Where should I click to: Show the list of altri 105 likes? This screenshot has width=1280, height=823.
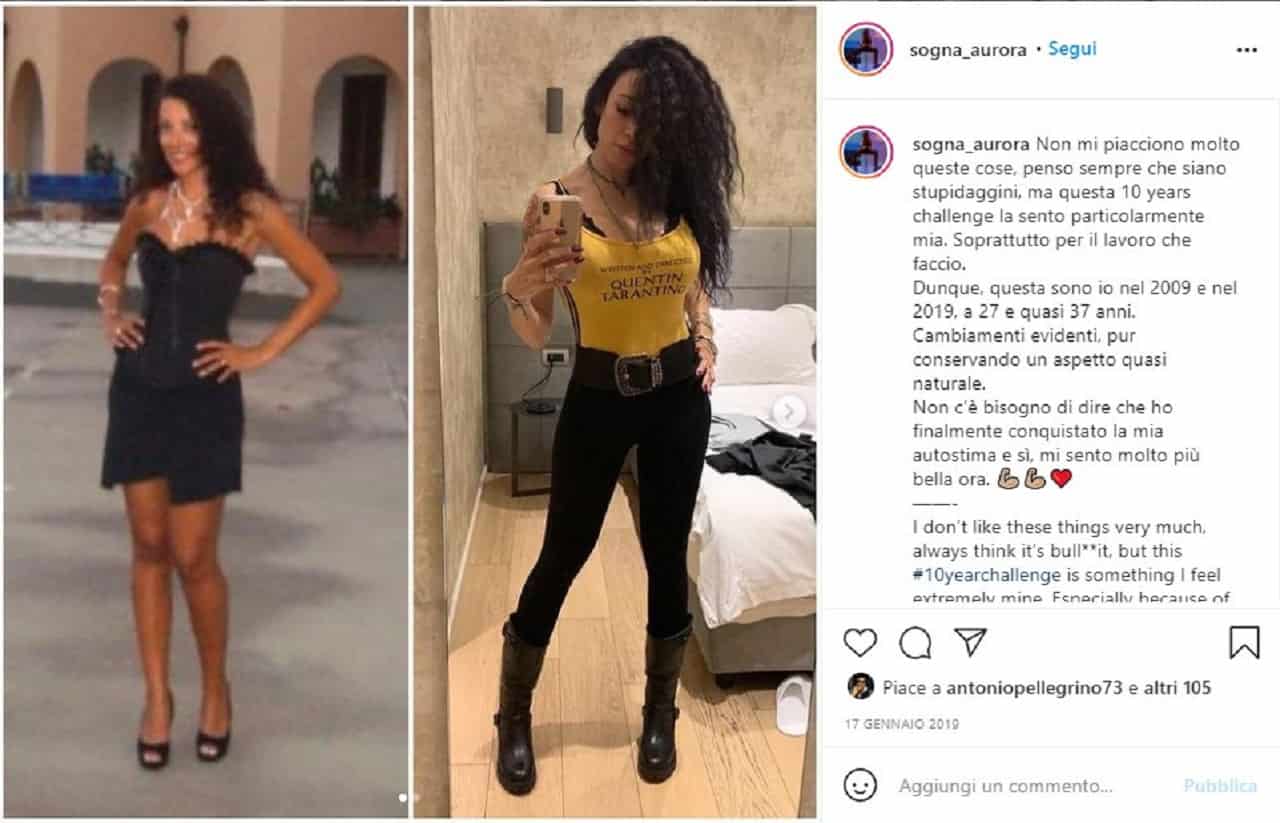click(1176, 688)
